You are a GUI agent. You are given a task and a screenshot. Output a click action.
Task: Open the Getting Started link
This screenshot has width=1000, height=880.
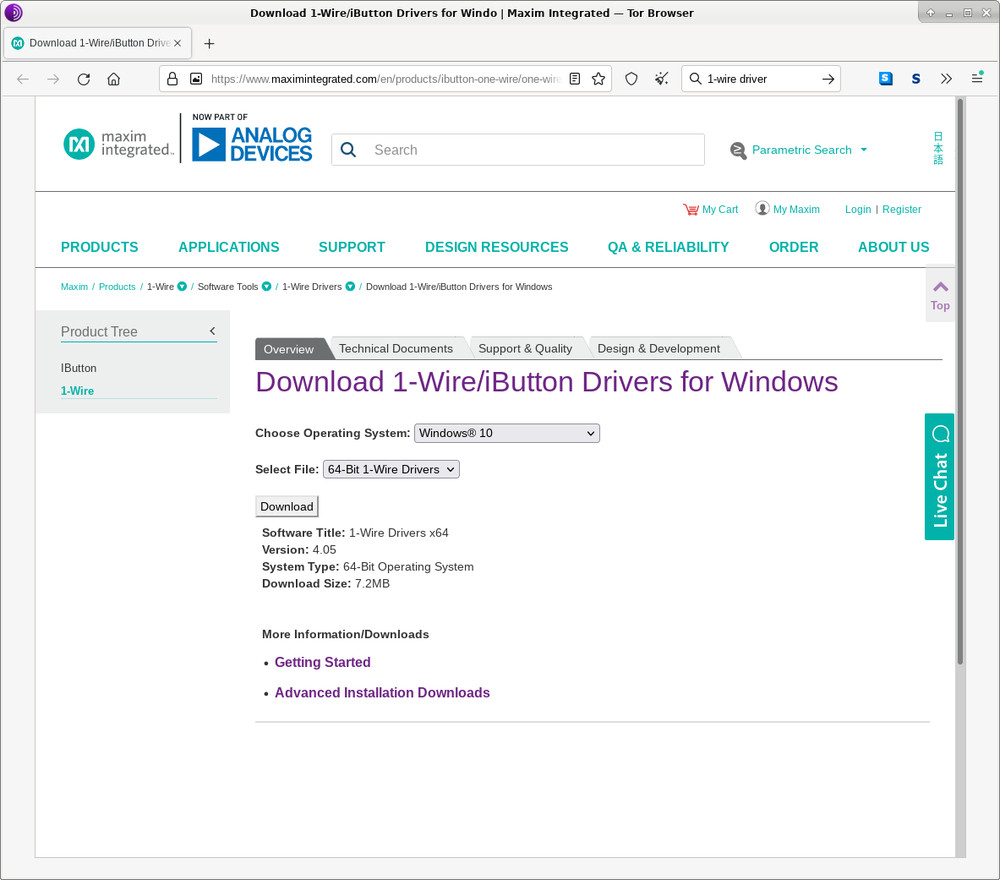point(323,662)
